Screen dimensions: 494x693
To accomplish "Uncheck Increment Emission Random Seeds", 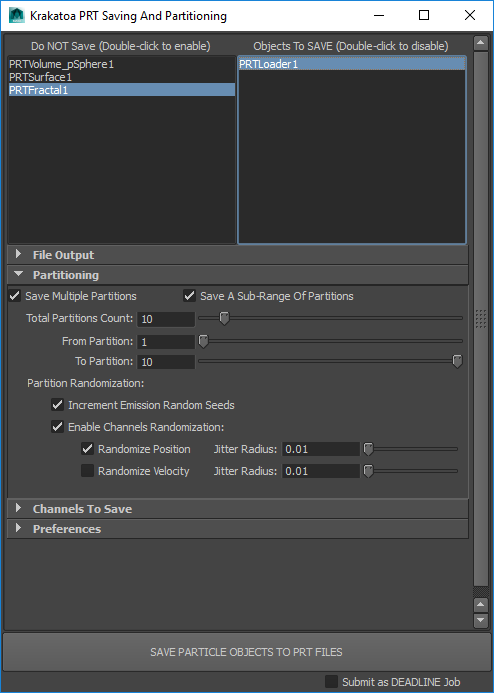I will (x=57, y=404).
